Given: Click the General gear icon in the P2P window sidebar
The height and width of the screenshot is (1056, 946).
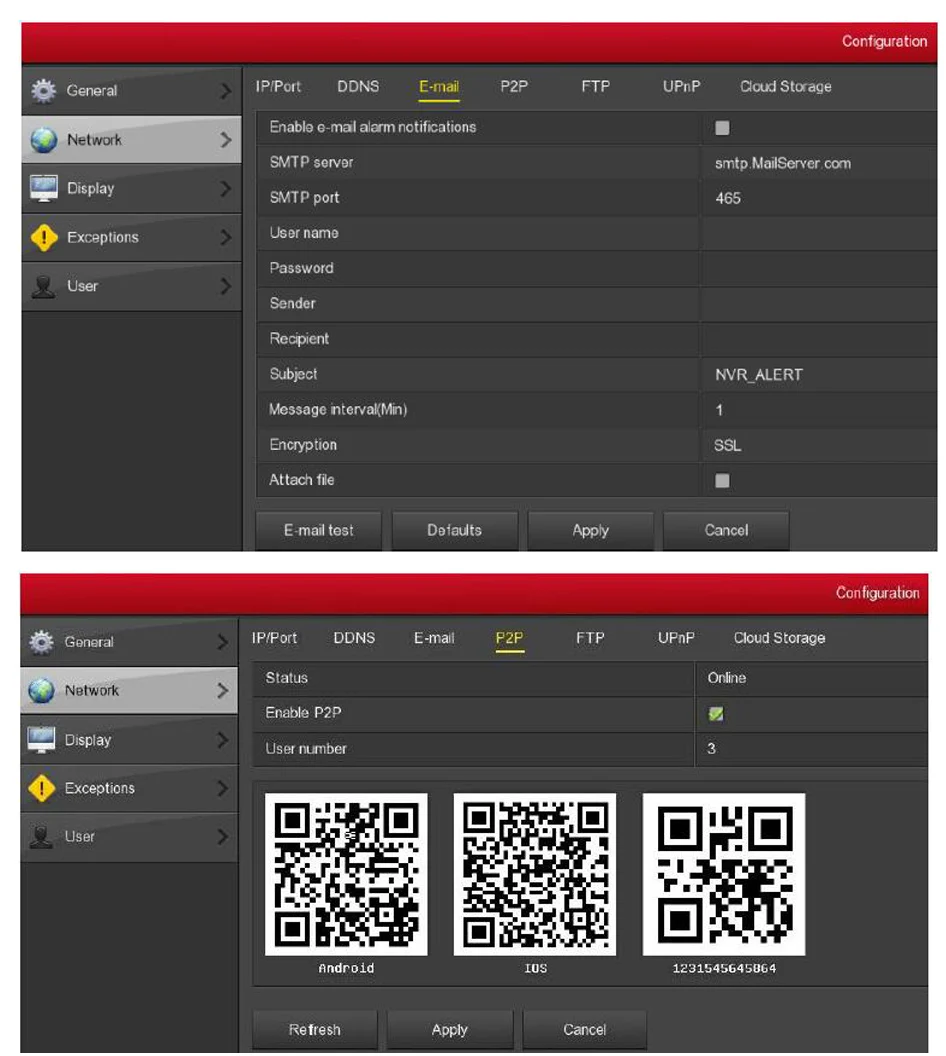Looking at the screenshot, I should pyautogui.click(x=42, y=642).
